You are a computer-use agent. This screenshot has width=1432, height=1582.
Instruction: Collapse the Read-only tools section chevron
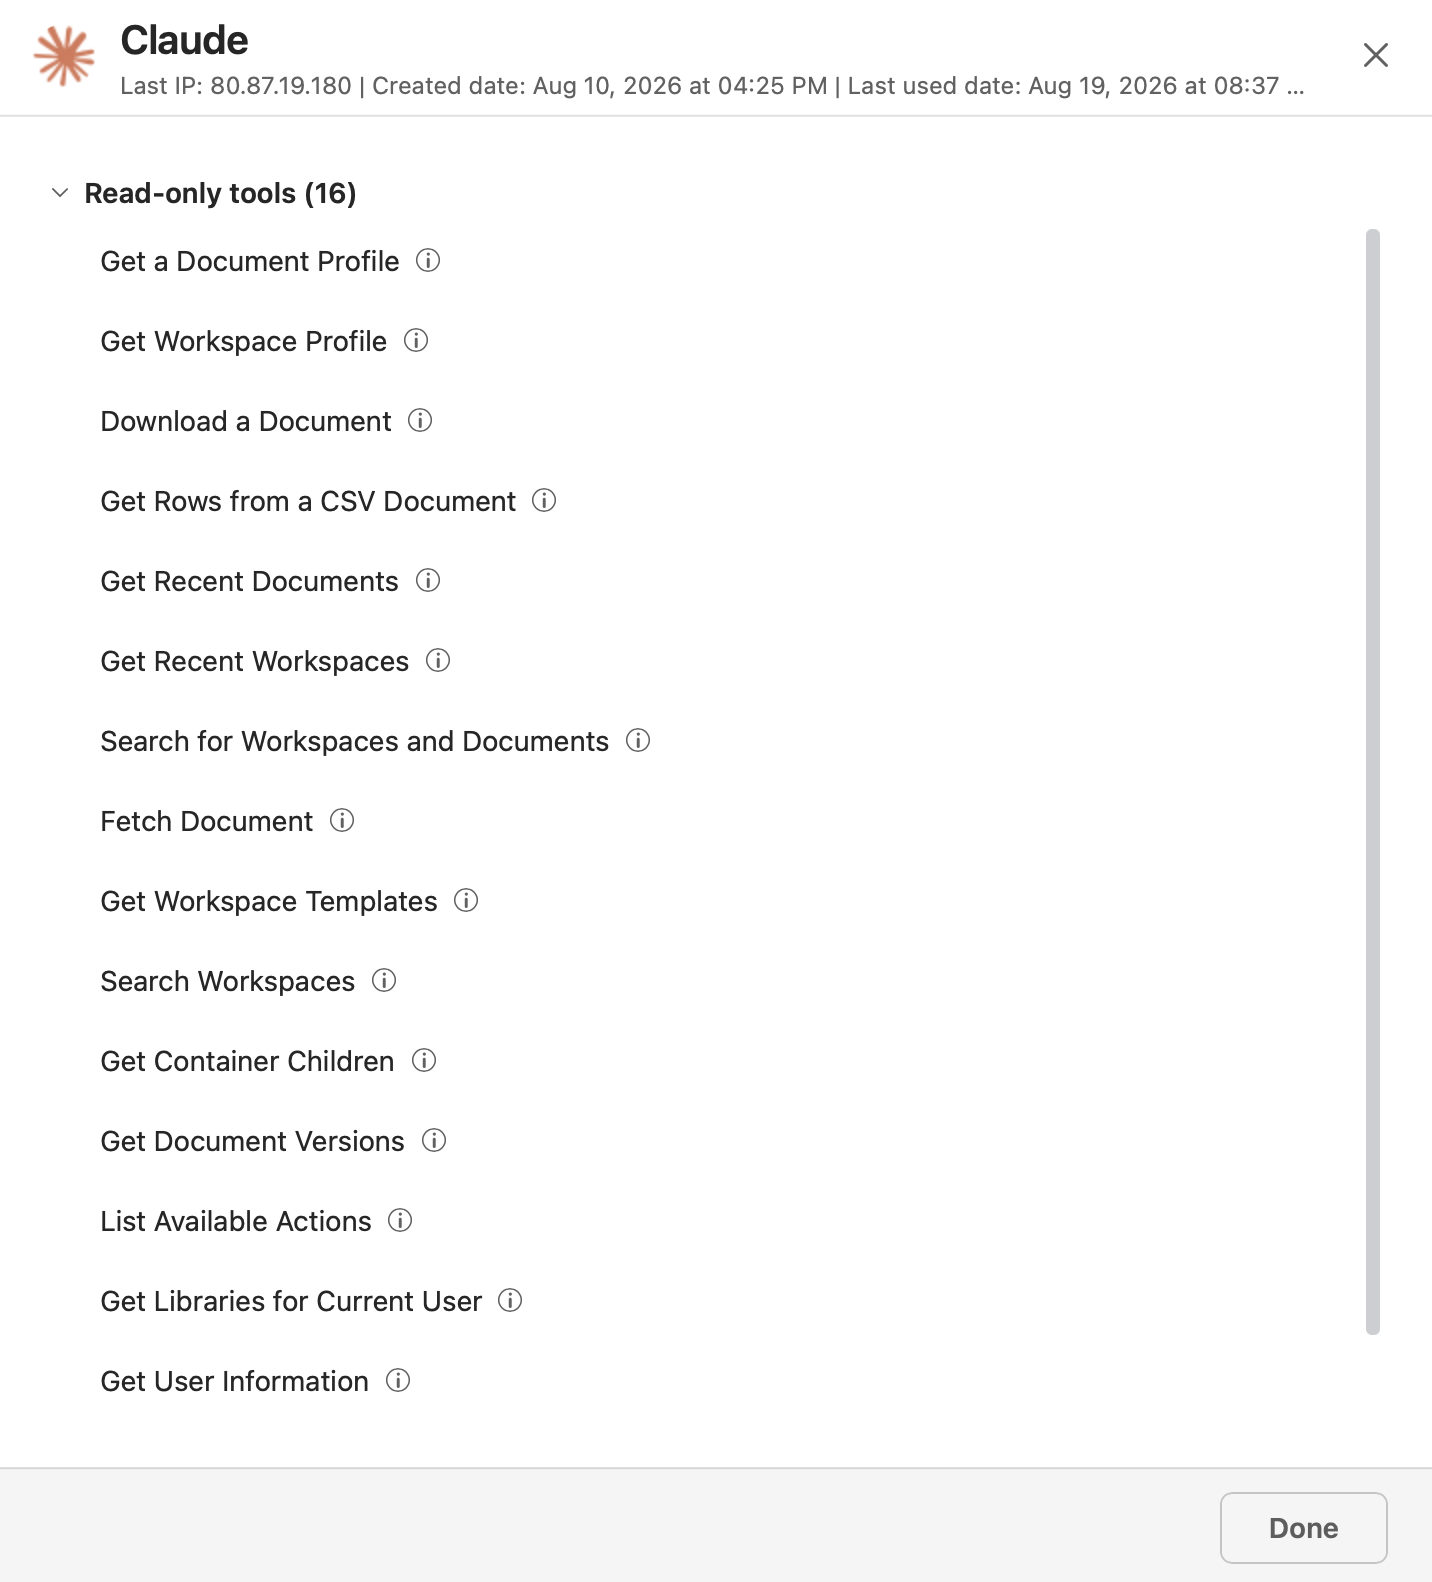(60, 193)
